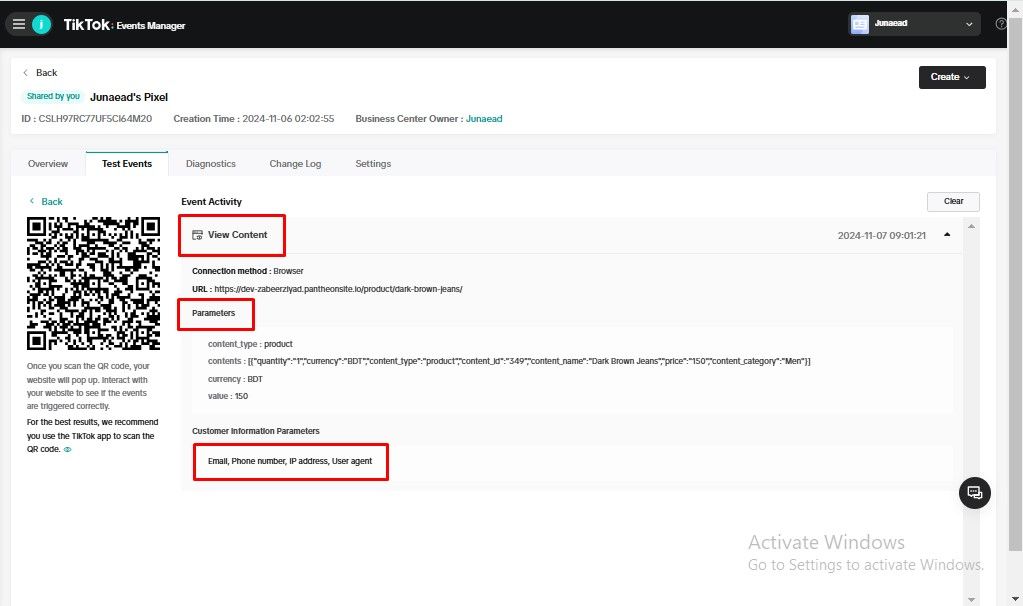The width and height of the screenshot is (1023, 606).
Task: Click the Event Activity heading
Action: tap(211, 202)
